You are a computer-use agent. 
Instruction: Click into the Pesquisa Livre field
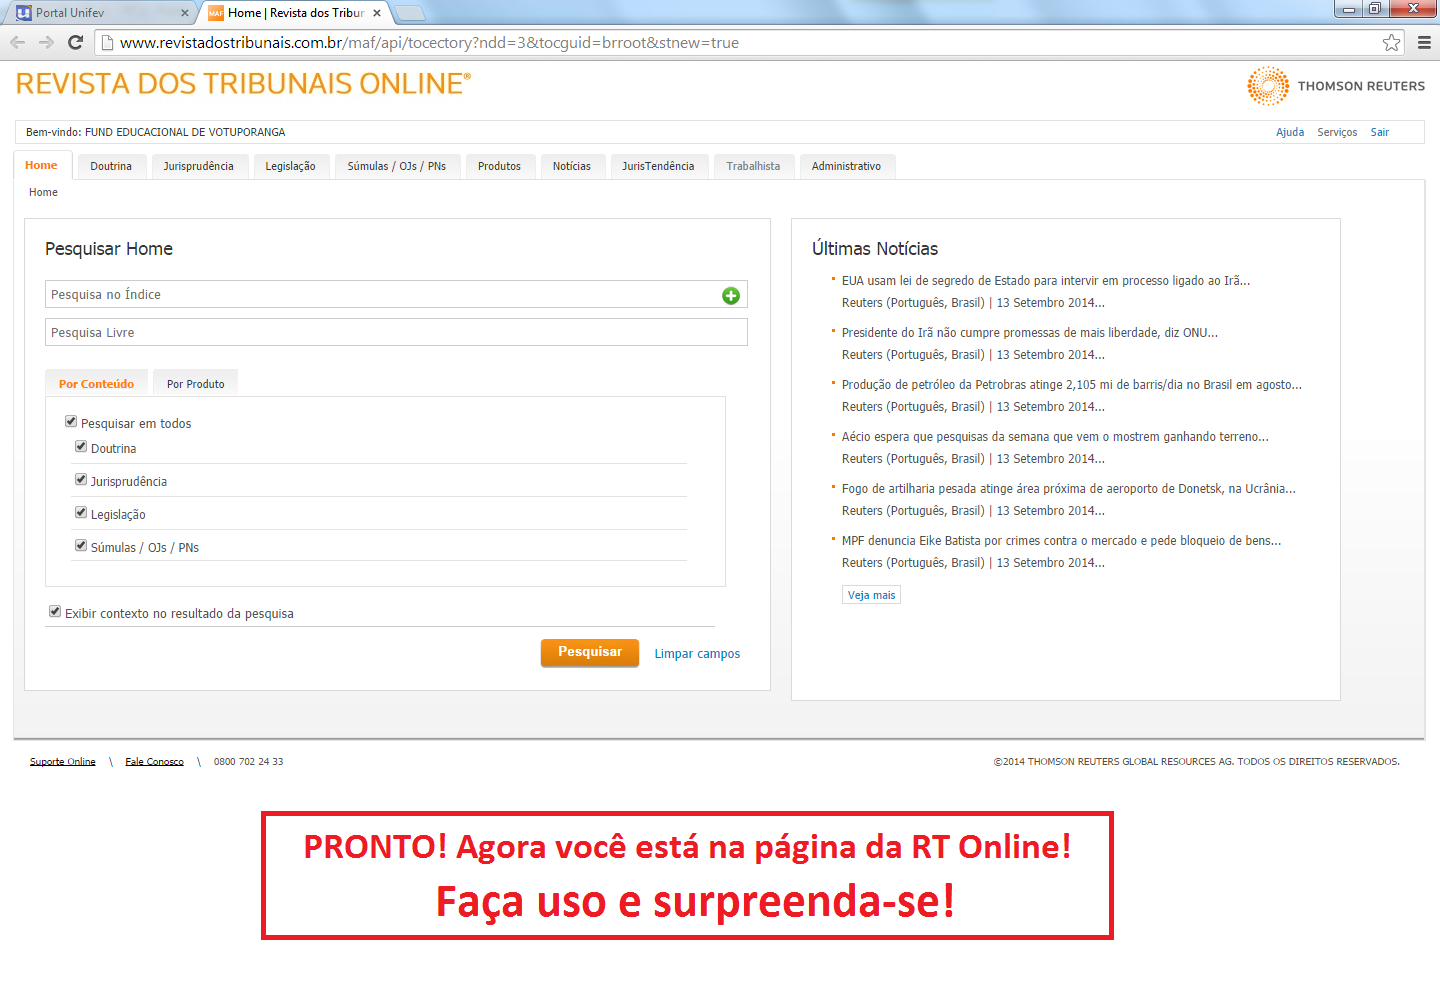click(x=396, y=333)
